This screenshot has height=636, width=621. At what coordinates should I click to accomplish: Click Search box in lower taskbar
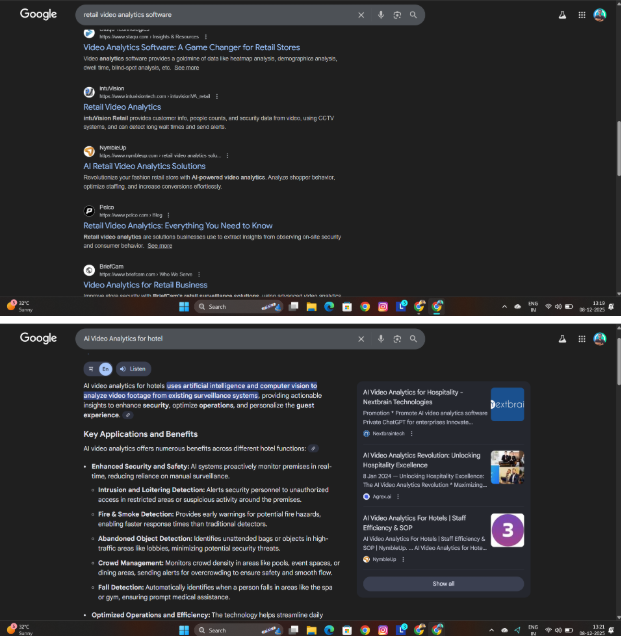click(x=239, y=630)
